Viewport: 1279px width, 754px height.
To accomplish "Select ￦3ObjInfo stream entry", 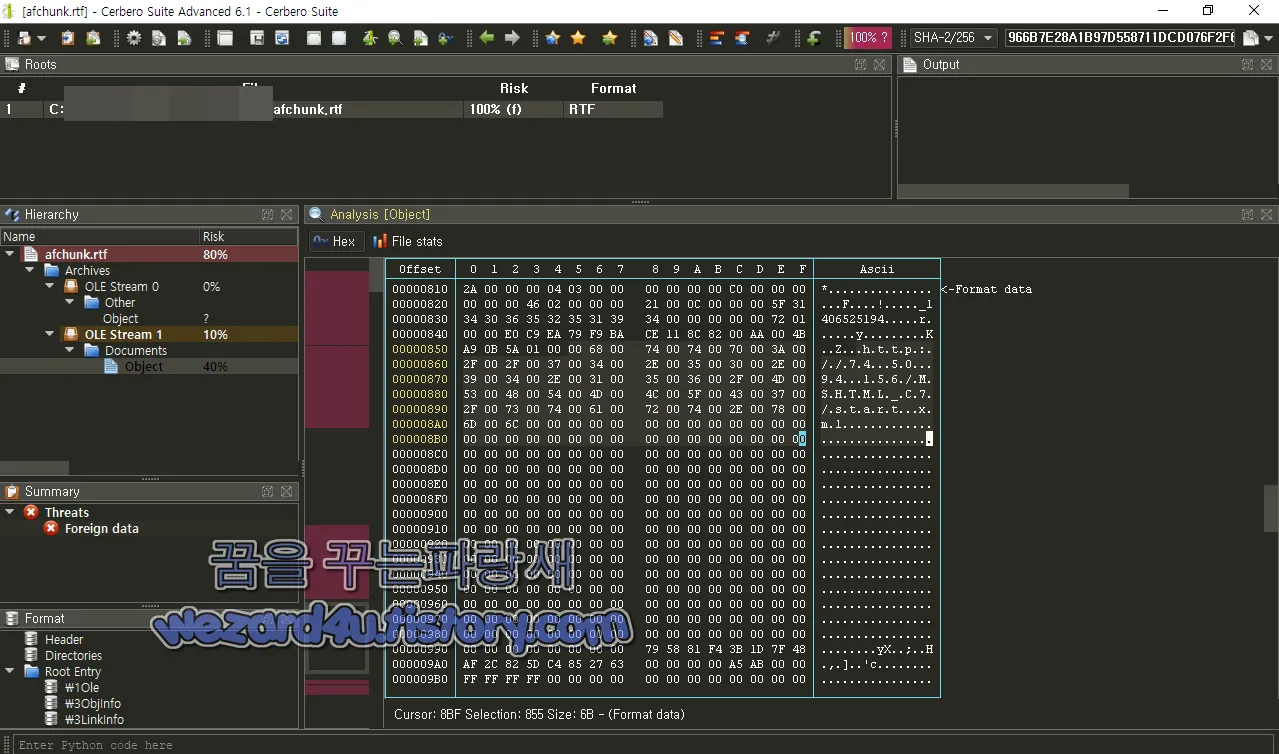I will click(x=93, y=703).
